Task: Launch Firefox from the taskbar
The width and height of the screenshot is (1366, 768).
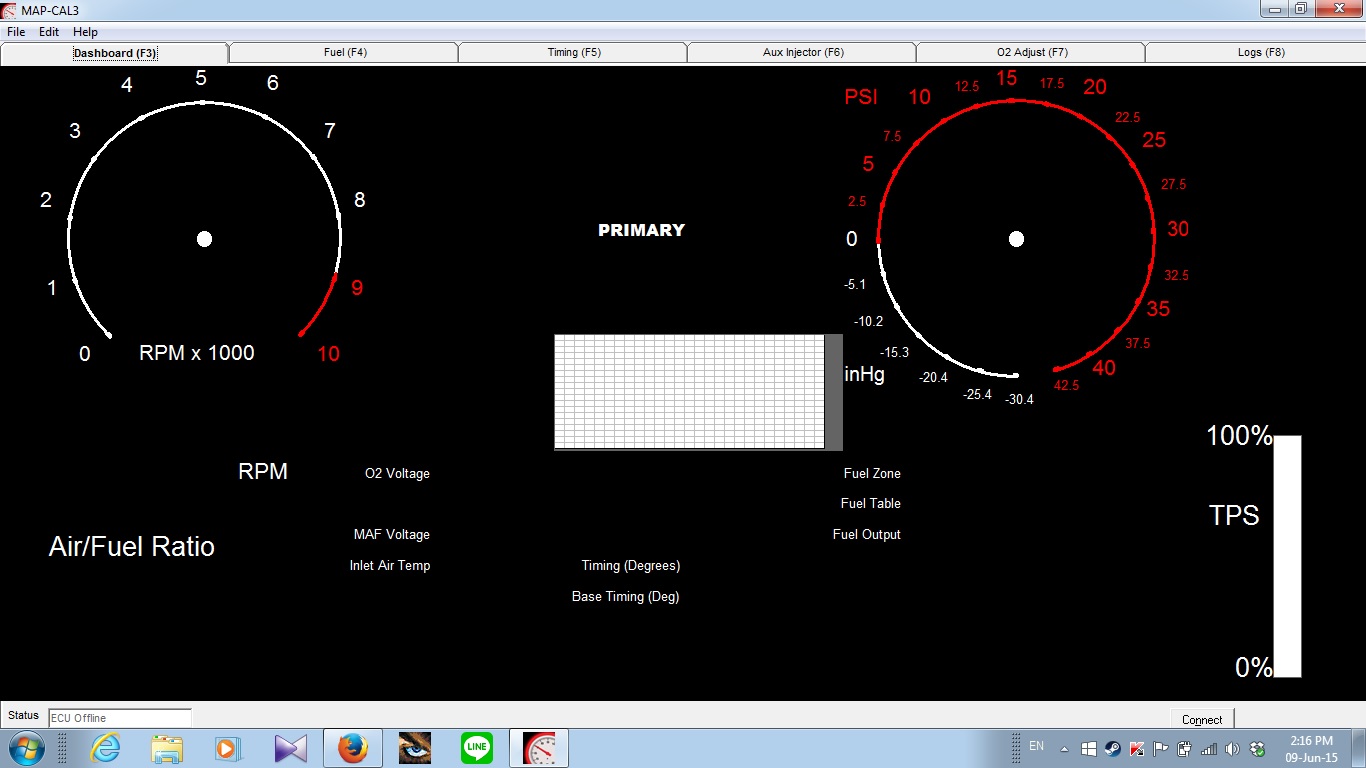Action: (x=352, y=747)
